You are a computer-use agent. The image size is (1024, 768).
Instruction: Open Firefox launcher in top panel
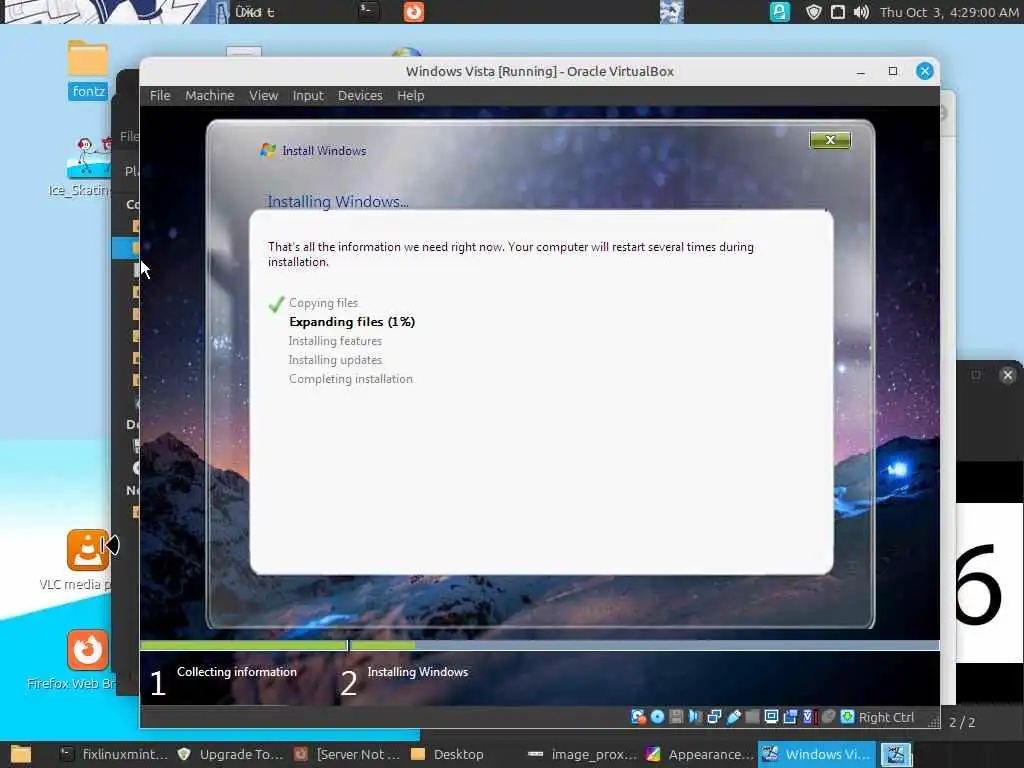pyautogui.click(x=413, y=12)
